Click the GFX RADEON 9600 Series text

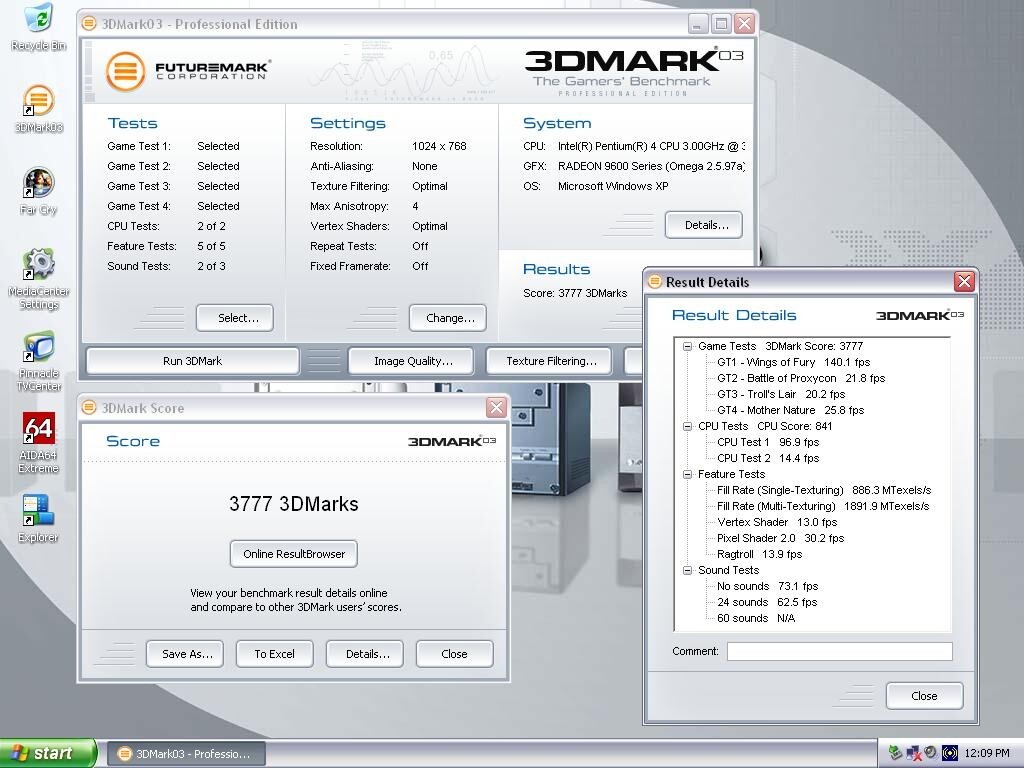[x=651, y=167]
